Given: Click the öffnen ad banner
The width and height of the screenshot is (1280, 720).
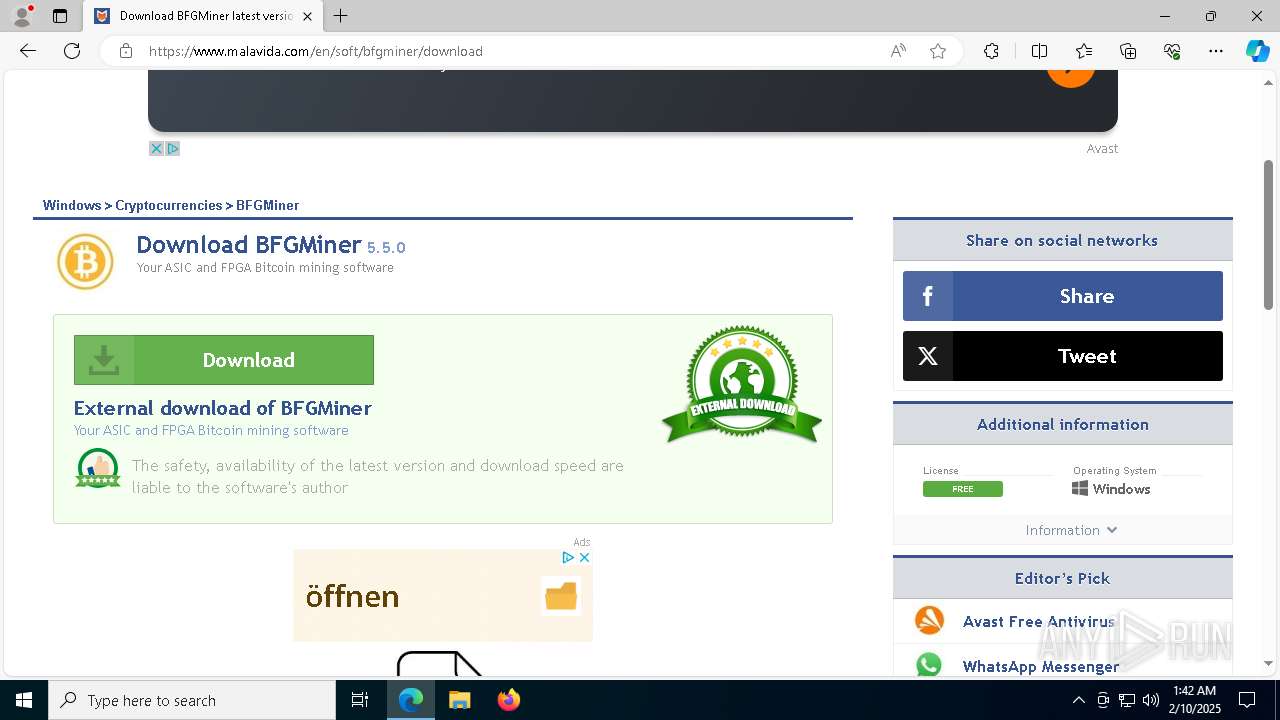Looking at the screenshot, I should point(443,596).
